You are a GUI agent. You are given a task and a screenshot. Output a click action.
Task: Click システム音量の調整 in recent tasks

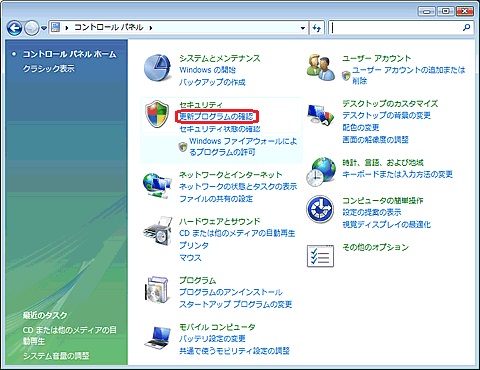[56, 356]
